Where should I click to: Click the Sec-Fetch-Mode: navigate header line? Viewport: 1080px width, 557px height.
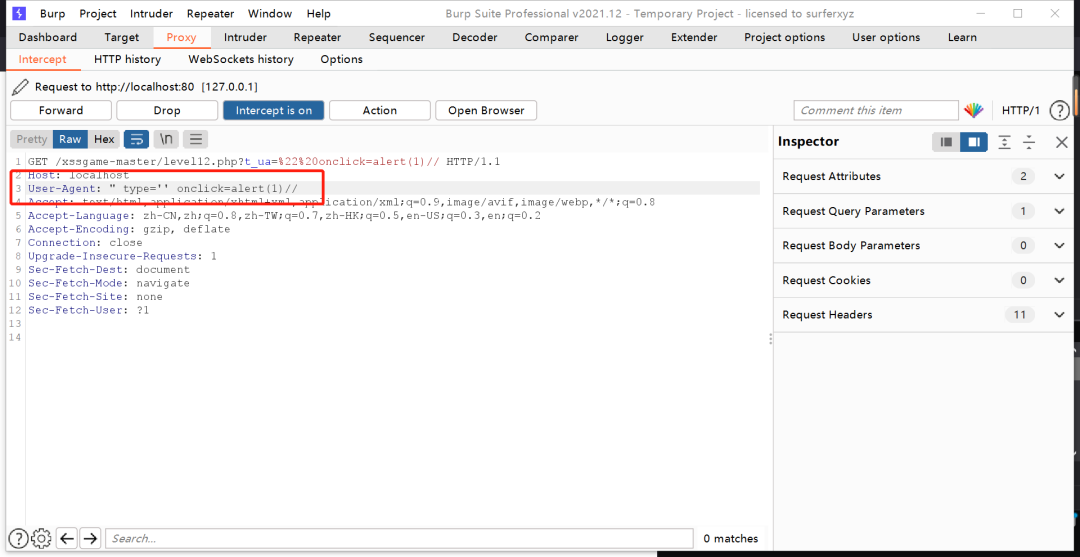[109, 283]
